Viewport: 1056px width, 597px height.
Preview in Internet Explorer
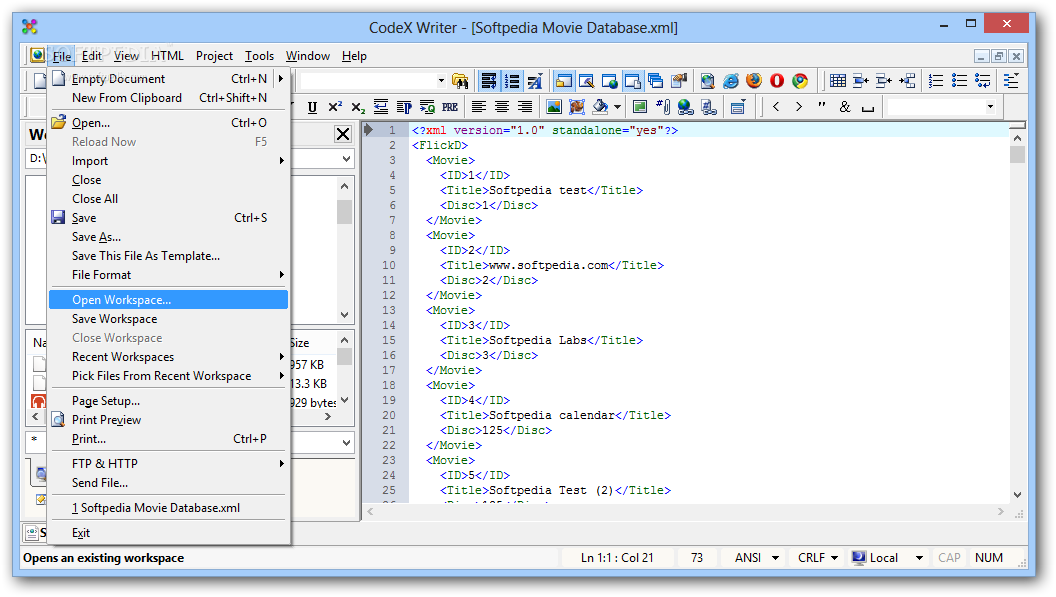pyautogui.click(x=731, y=82)
